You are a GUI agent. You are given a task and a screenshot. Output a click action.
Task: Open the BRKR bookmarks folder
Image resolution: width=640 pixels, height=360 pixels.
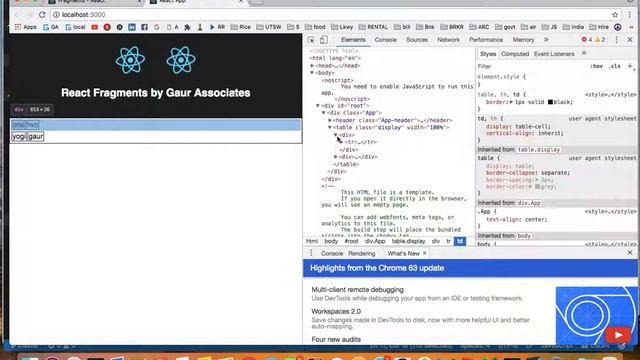[452, 27]
